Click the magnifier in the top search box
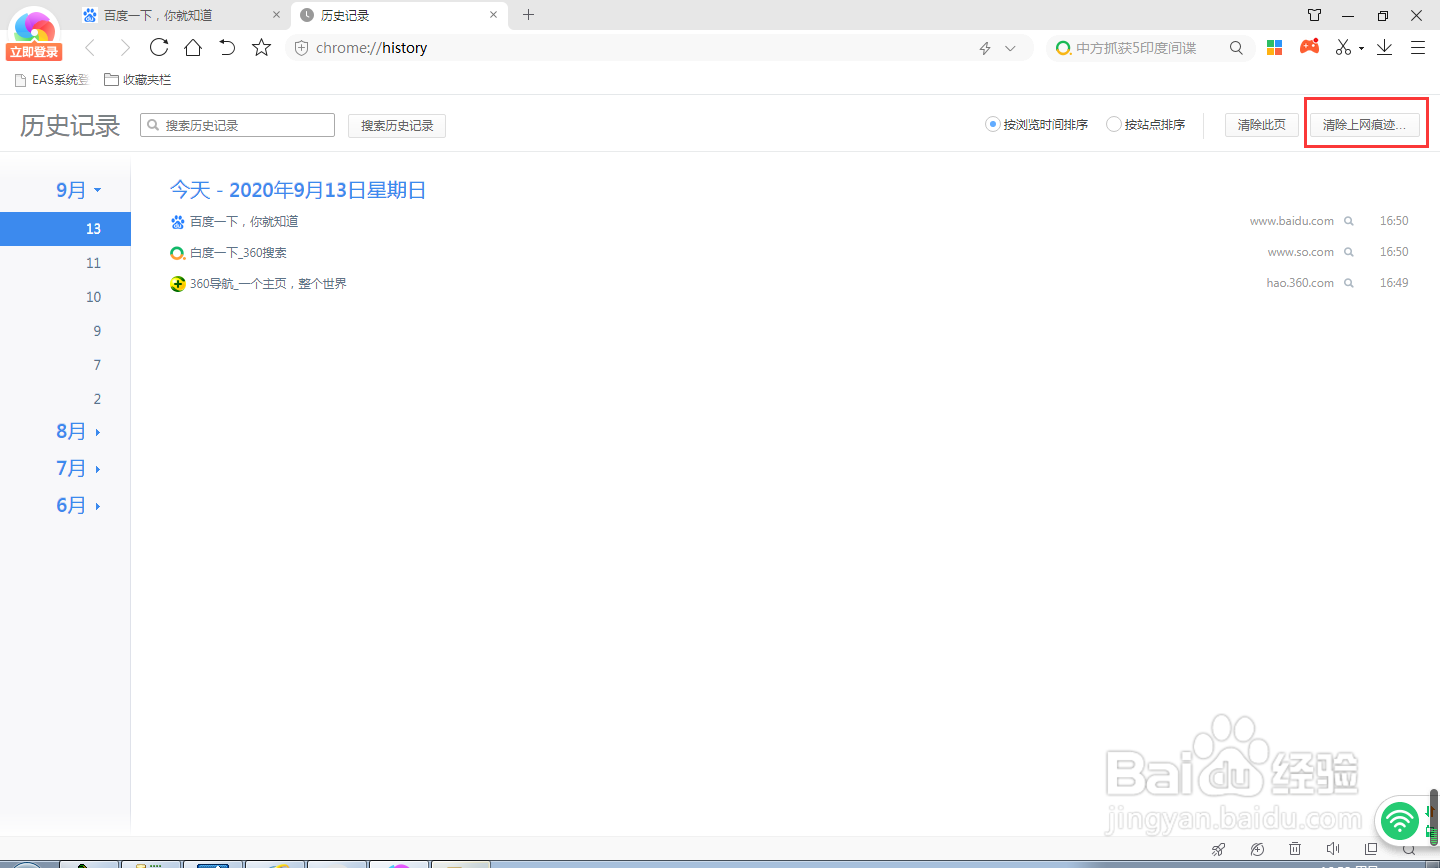Viewport: 1440px width, 868px height. pos(1236,48)
